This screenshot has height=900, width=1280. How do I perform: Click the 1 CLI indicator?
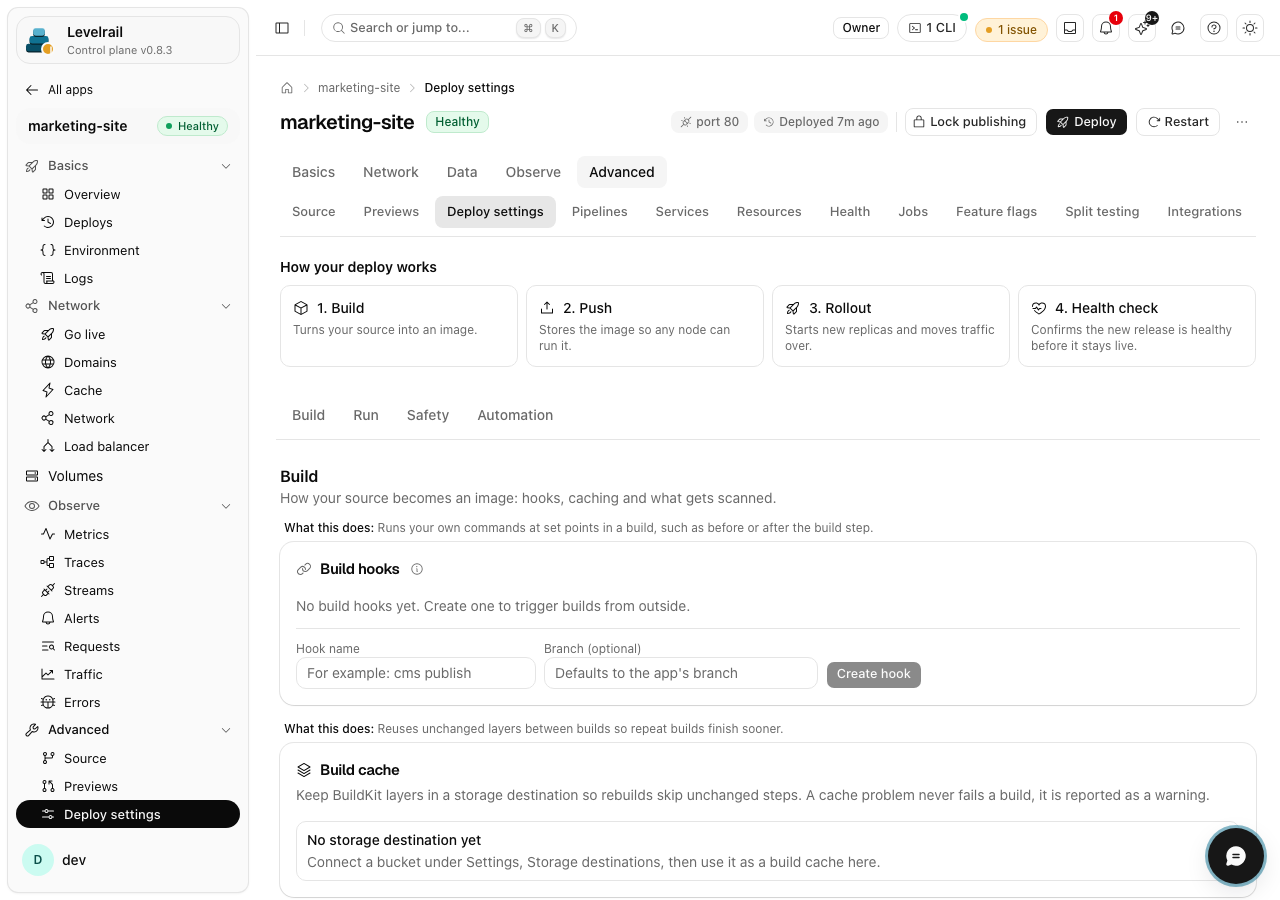[932, 28]
